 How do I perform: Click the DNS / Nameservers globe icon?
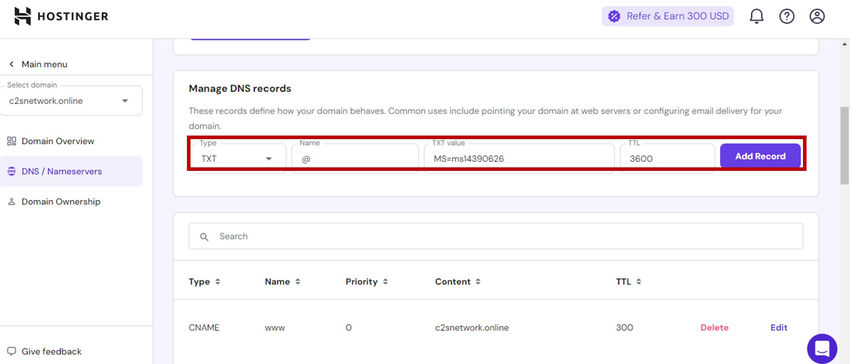11,171
